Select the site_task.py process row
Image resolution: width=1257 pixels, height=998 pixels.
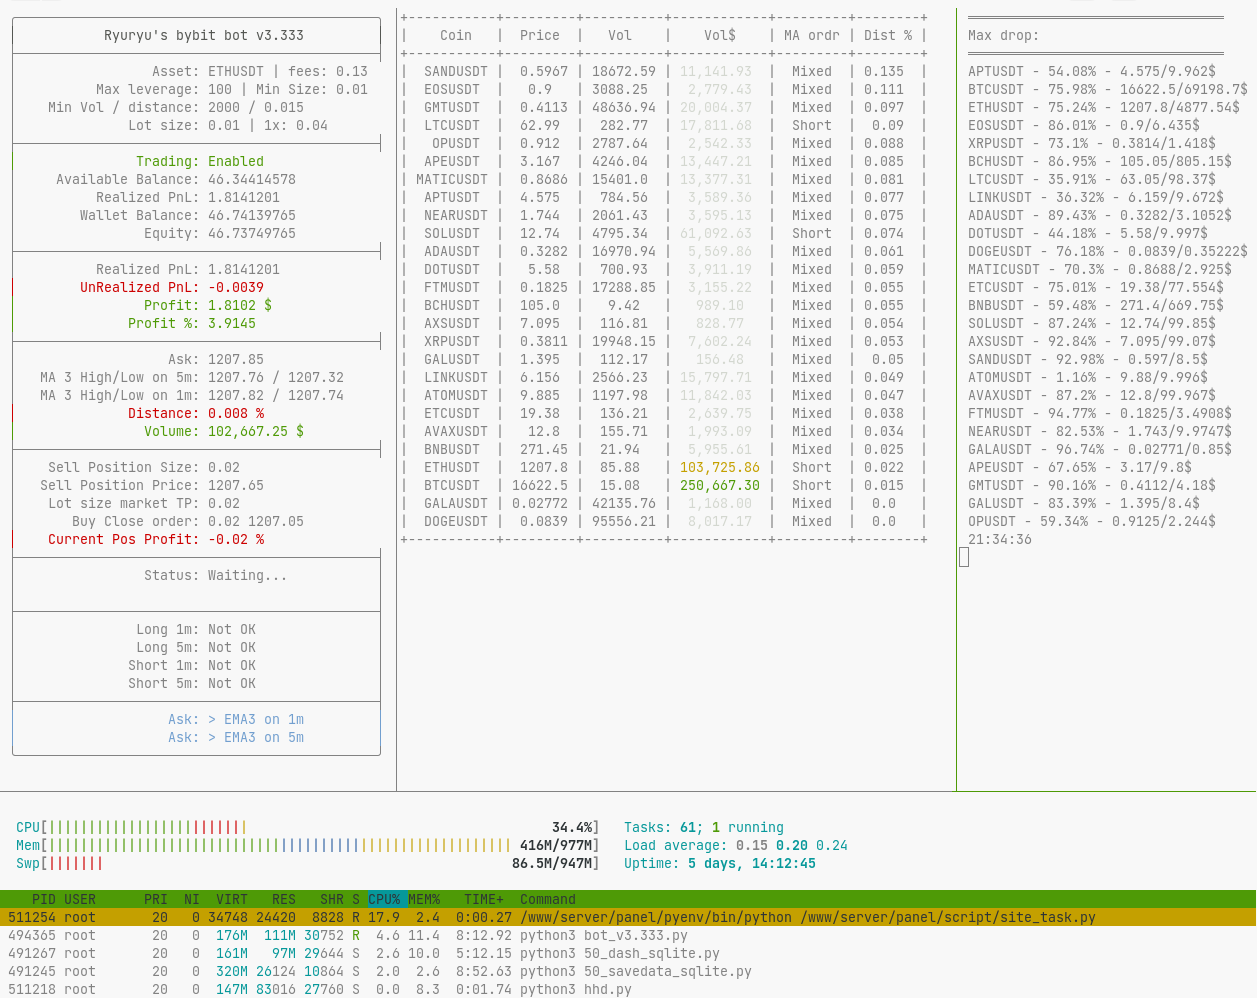click(628, 917)
